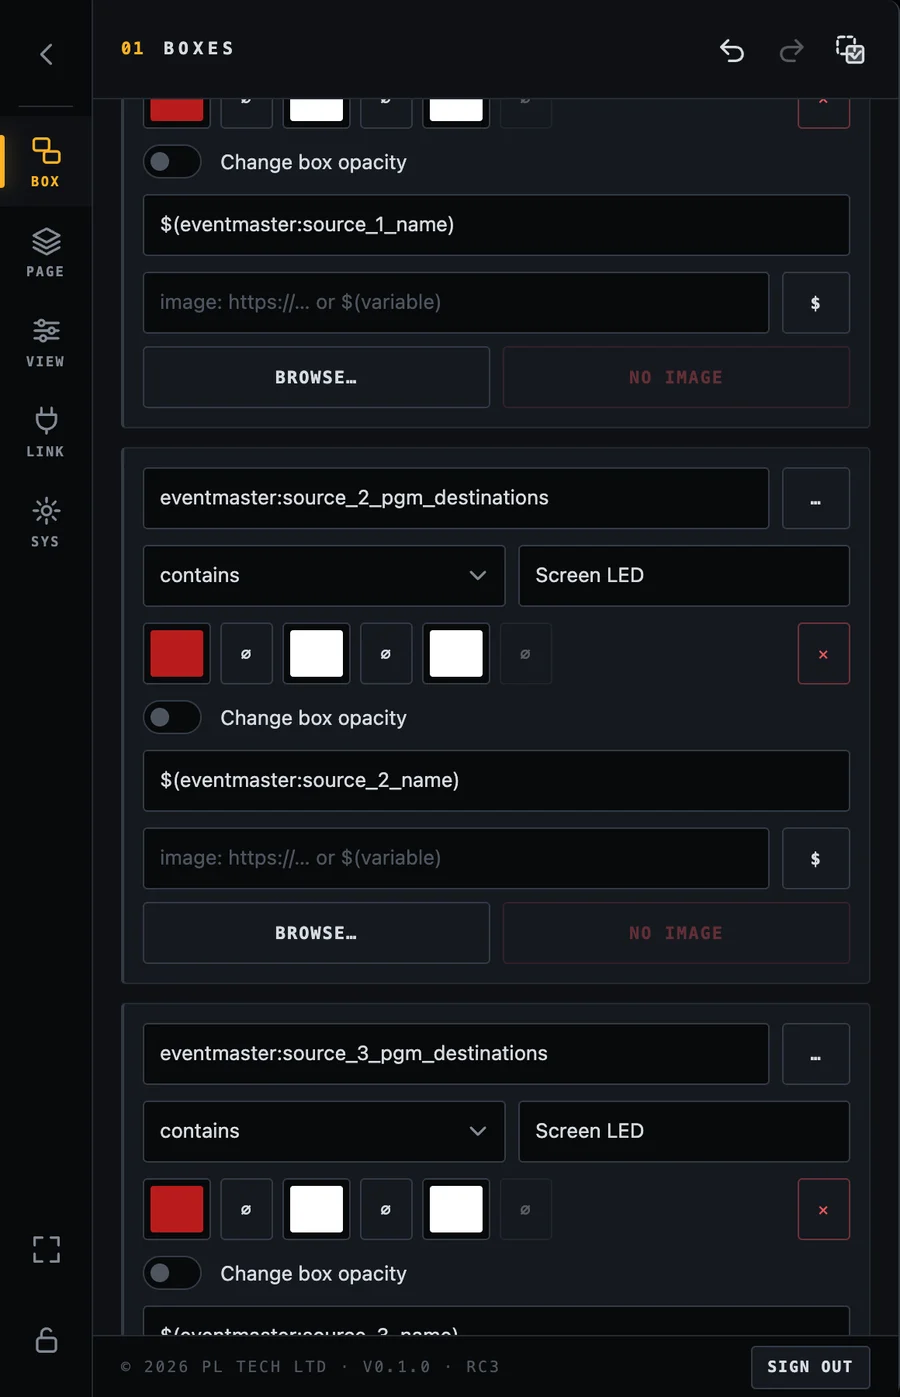Edit the $(eventmaster:source_2_name) text field
The width and height of the screenshot is (900, 1397).
point(496,780)
